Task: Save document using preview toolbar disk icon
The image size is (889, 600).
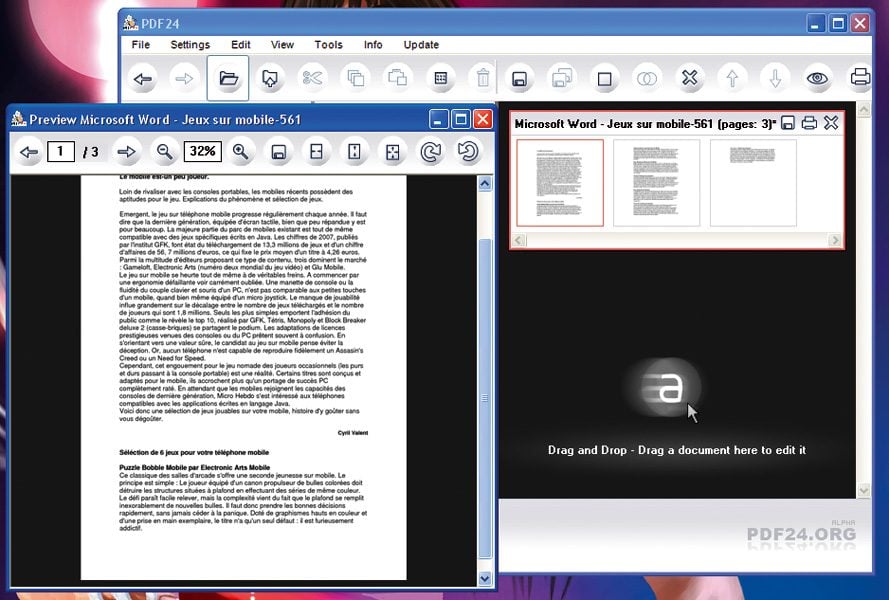Action: click(279, 152)
